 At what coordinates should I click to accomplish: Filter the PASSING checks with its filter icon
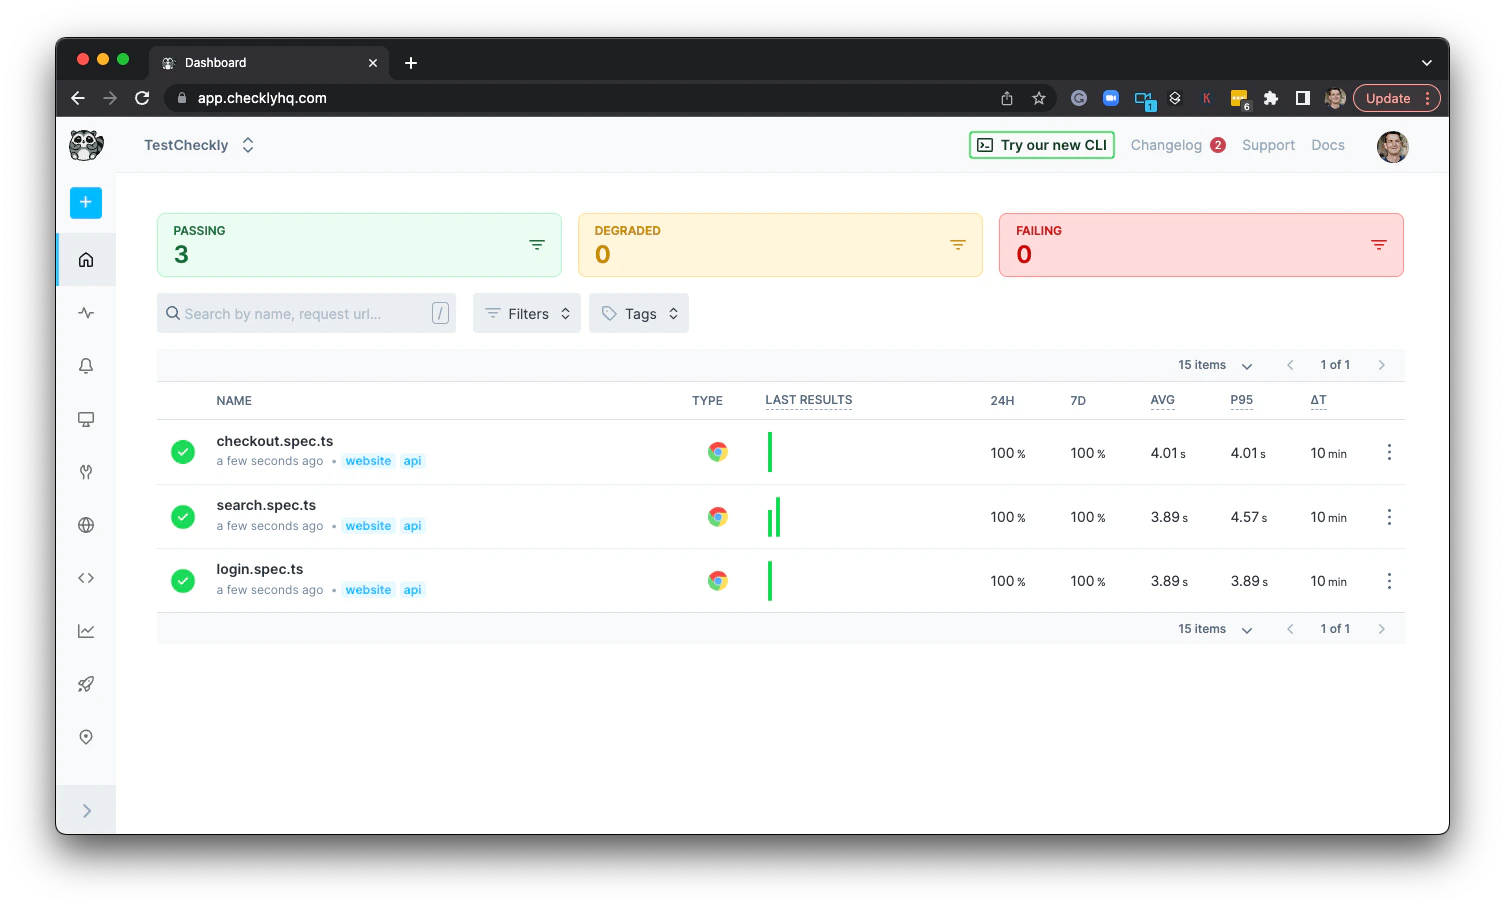[537, 244]
